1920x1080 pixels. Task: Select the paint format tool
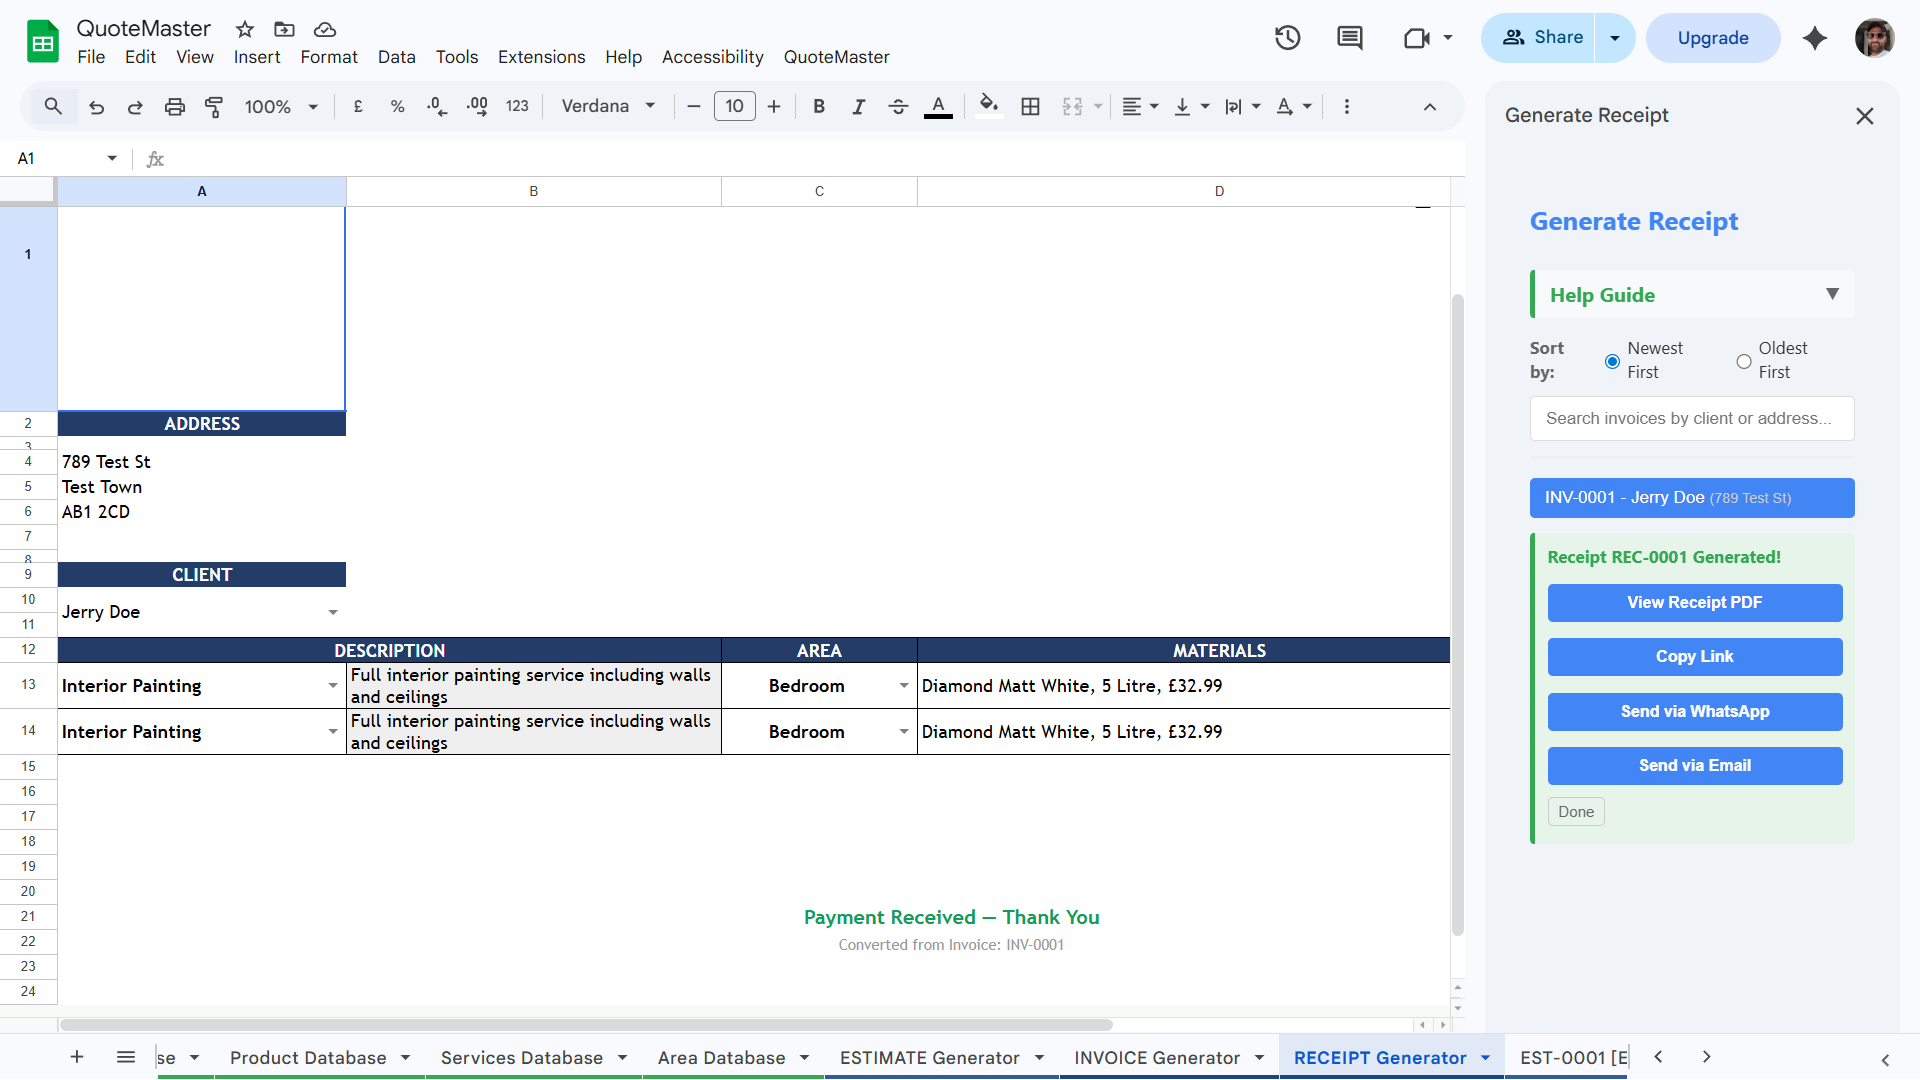pos(214,106)
